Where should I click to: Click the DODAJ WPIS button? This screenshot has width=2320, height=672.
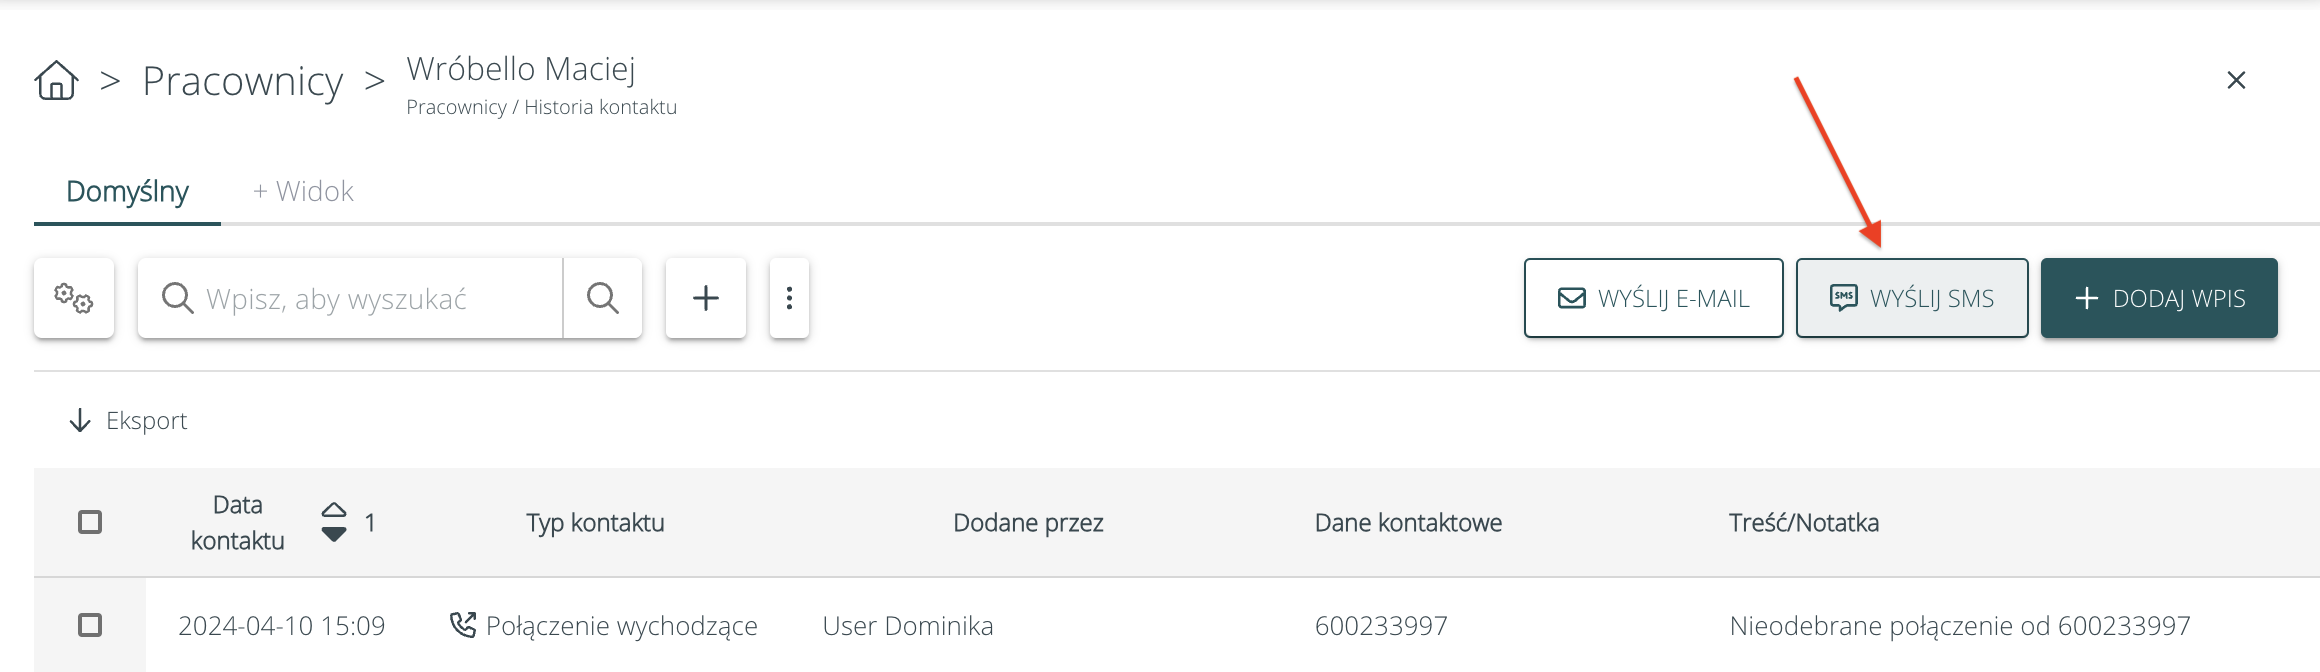(2159, 298)
